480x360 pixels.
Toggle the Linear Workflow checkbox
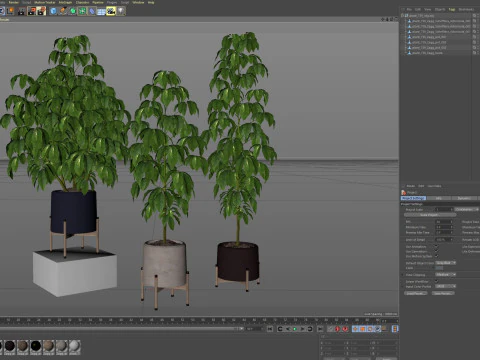436,281
